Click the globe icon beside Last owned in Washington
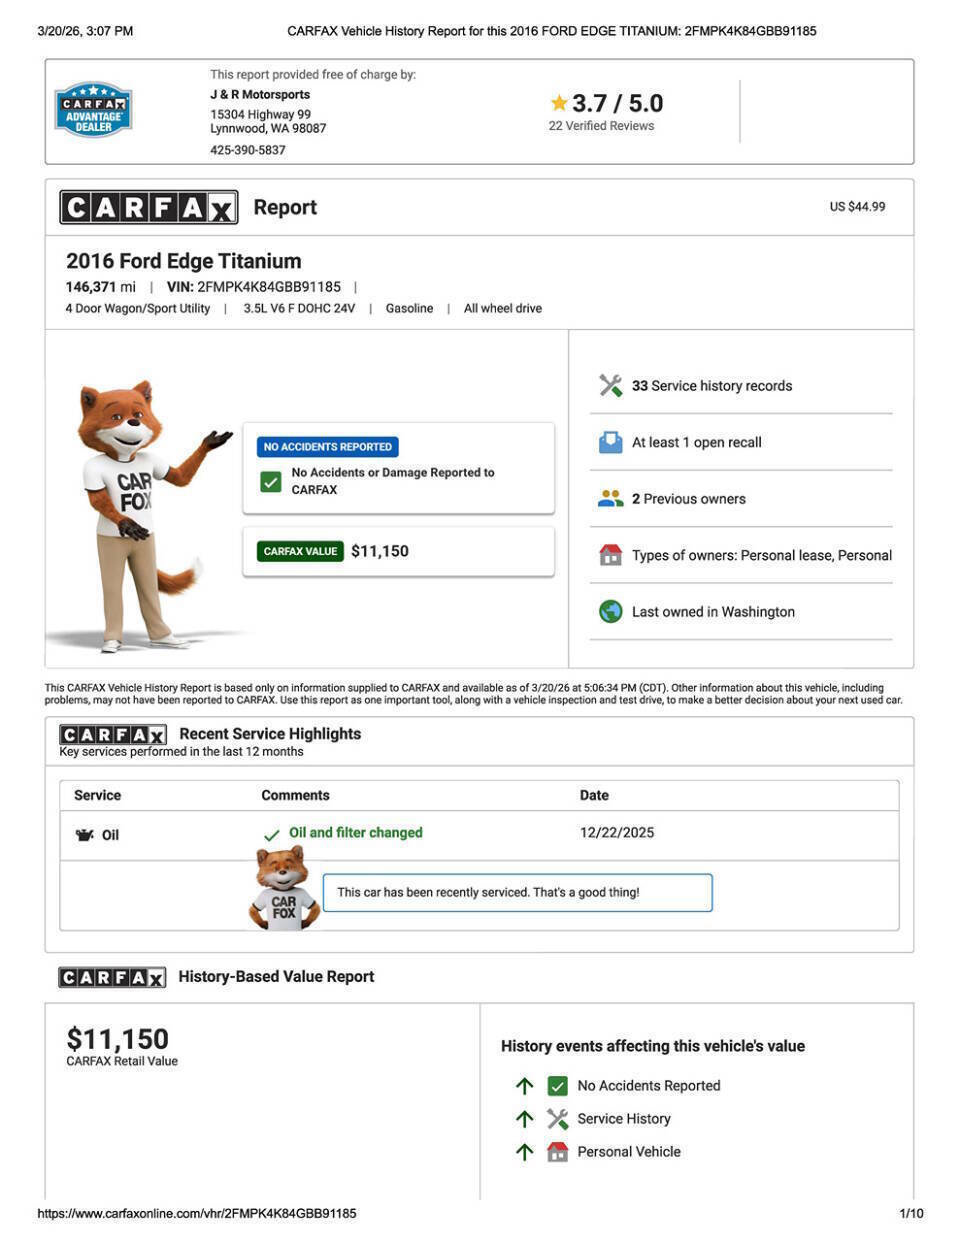The height and width of the screenshot is (1242, 960). (610, 611)
